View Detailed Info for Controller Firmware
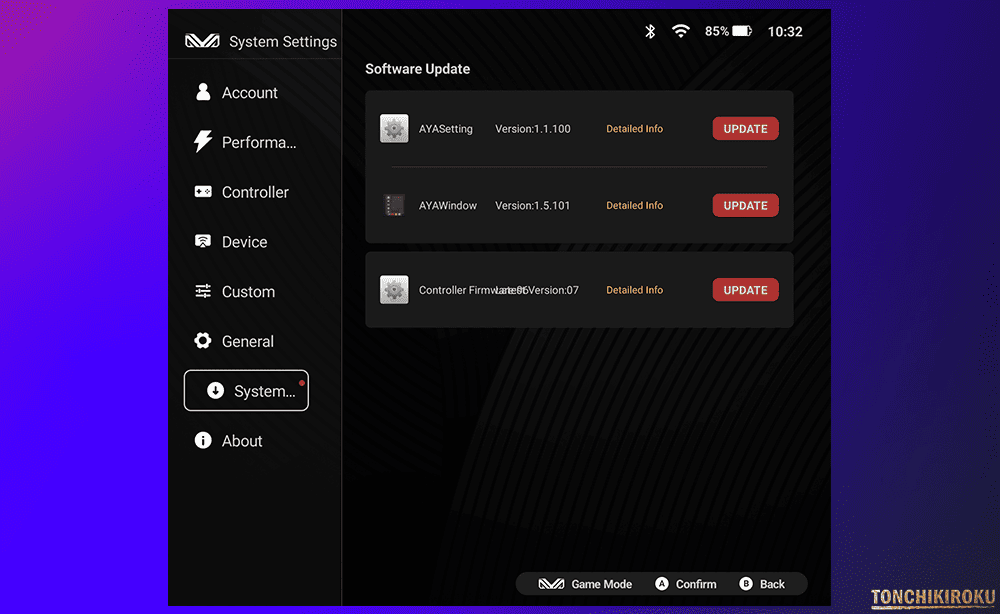Image resolution: width=1000 pixels, height=614 pixels. click(634, 290)
